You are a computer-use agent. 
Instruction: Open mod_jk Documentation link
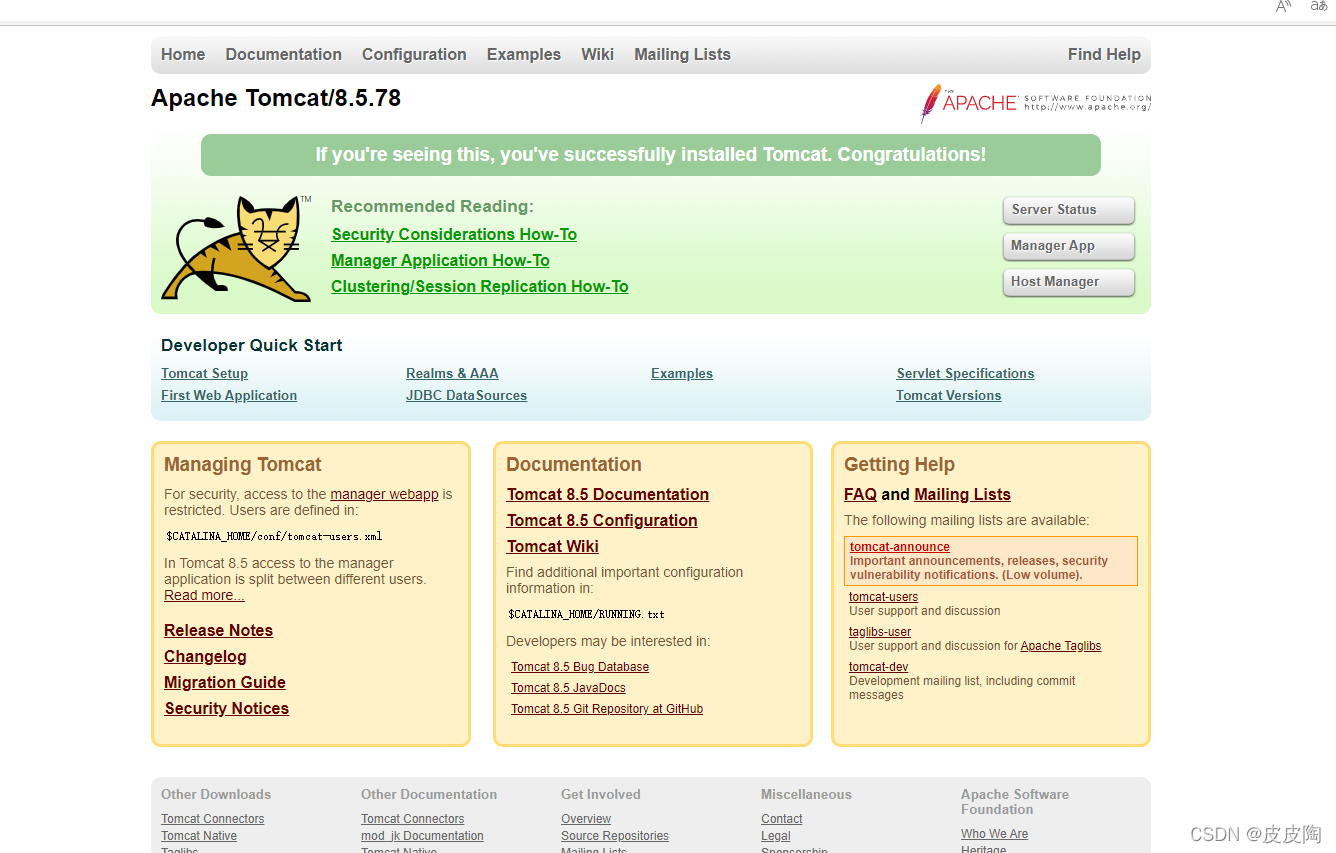(422, 836)
